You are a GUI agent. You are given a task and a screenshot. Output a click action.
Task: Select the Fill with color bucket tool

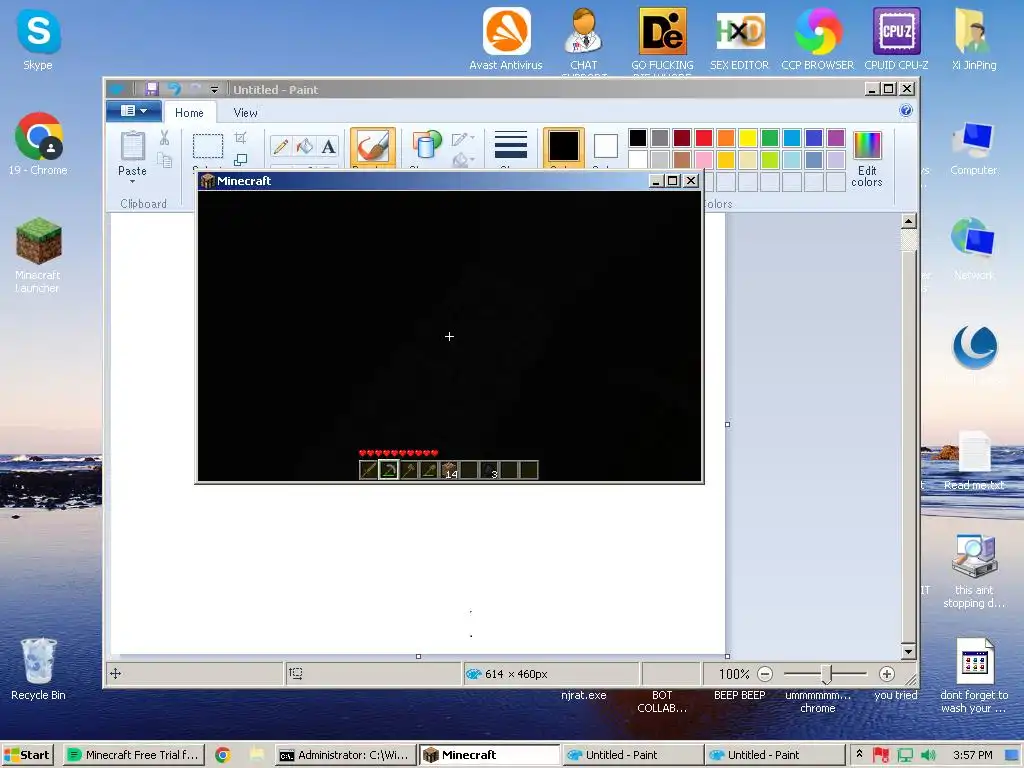point(304,146)
